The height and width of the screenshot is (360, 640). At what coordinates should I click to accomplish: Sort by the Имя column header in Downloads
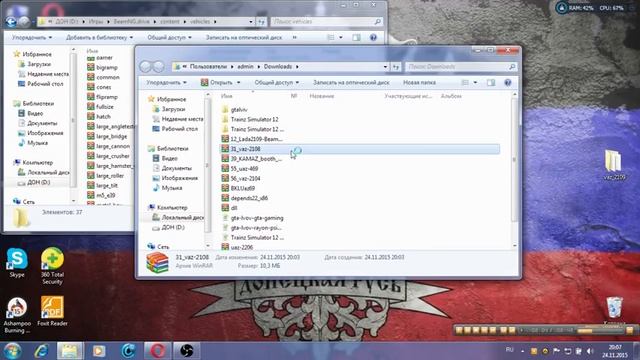(x=227, y=96)
